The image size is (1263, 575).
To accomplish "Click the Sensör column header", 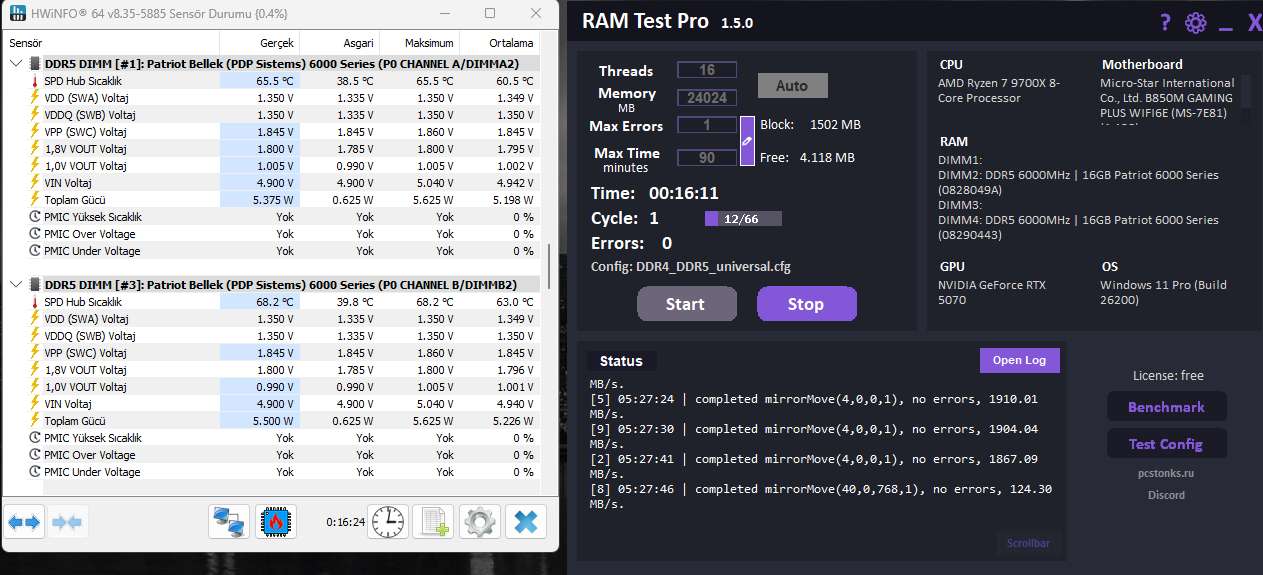I will tap(111, 43).
